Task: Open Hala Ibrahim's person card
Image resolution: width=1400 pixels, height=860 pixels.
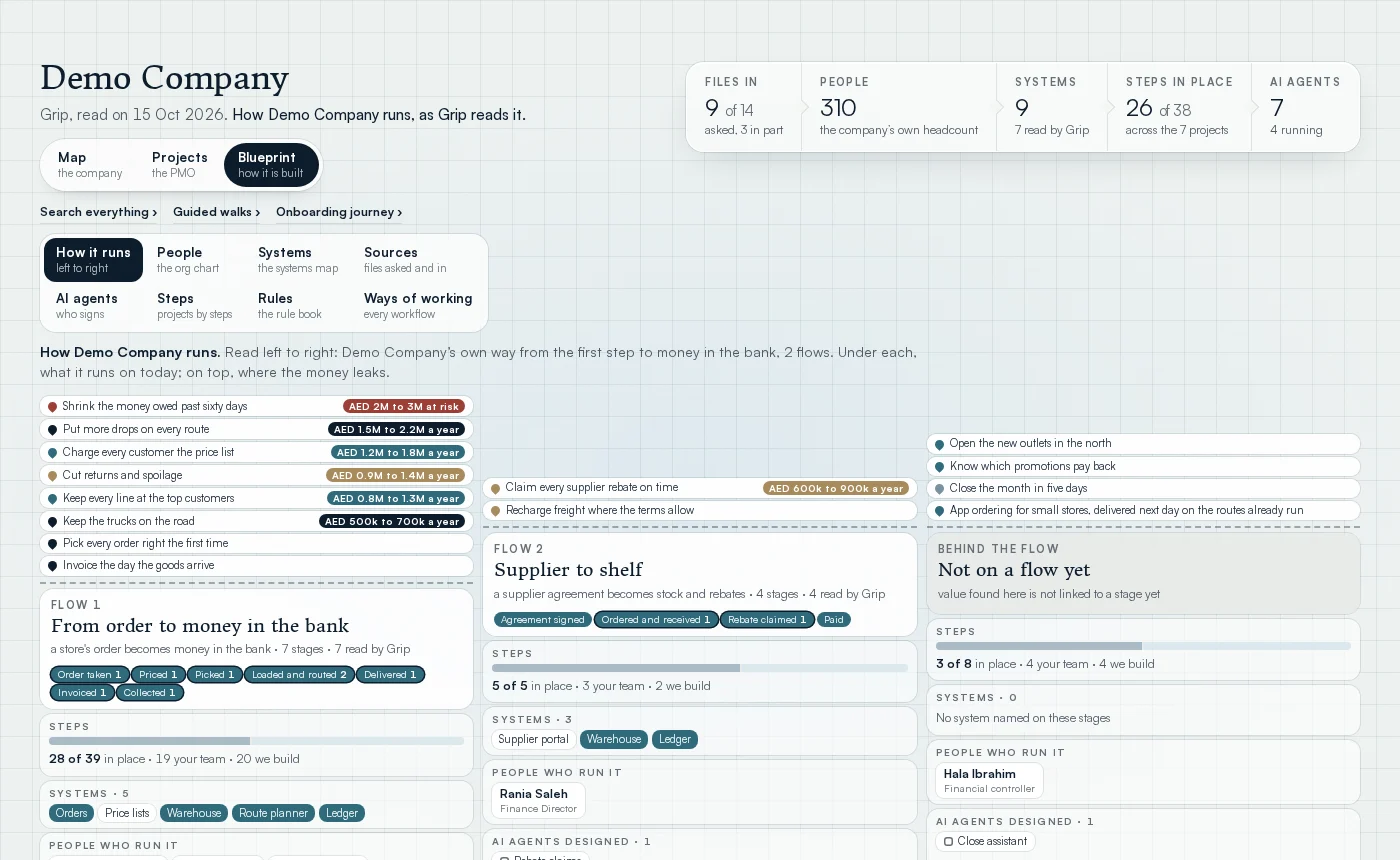Action: [989, 781]
